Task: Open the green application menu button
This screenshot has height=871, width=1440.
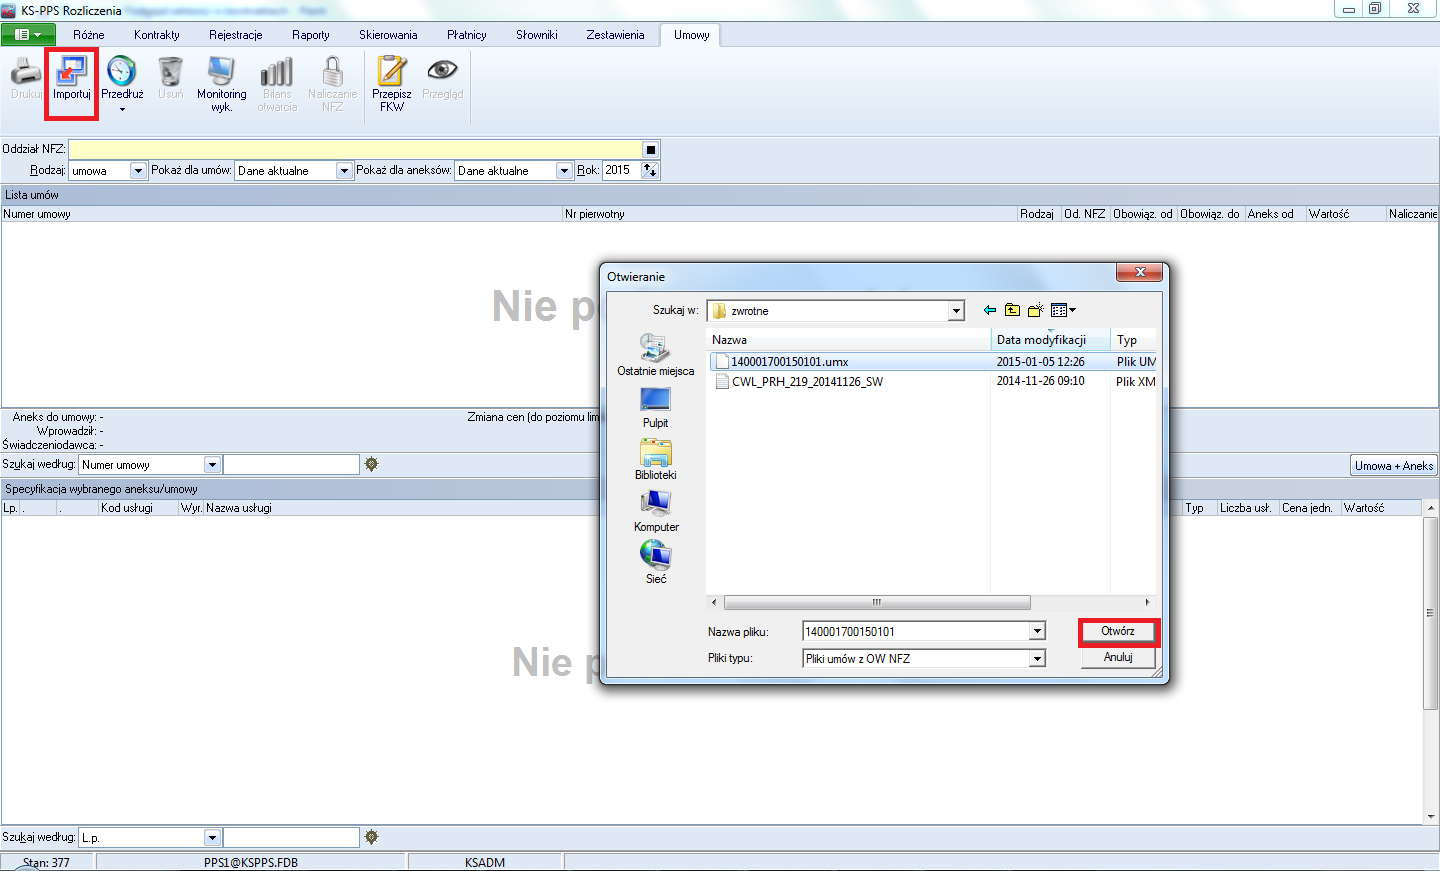Action: [27, 35]
